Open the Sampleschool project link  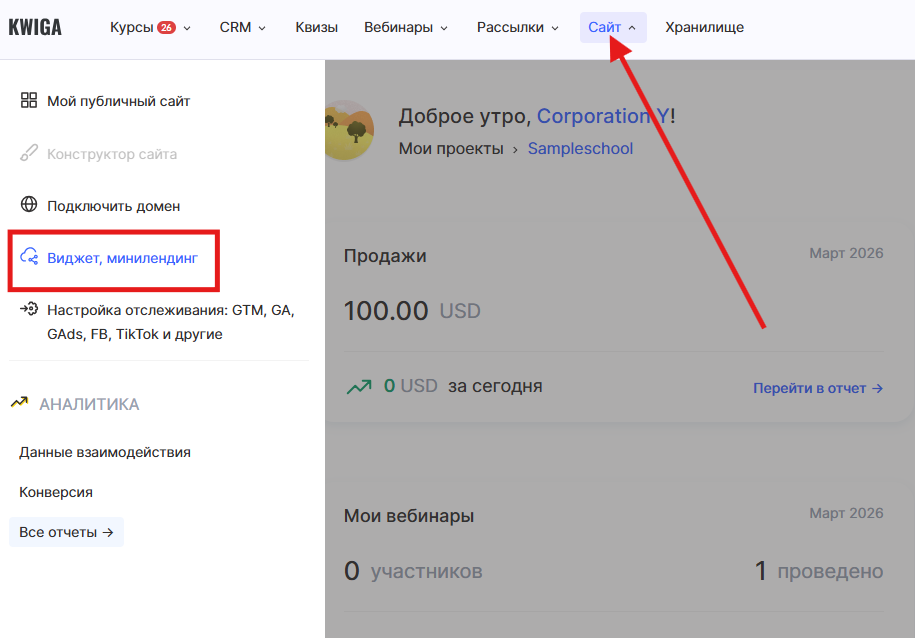(x=580, y=148)
